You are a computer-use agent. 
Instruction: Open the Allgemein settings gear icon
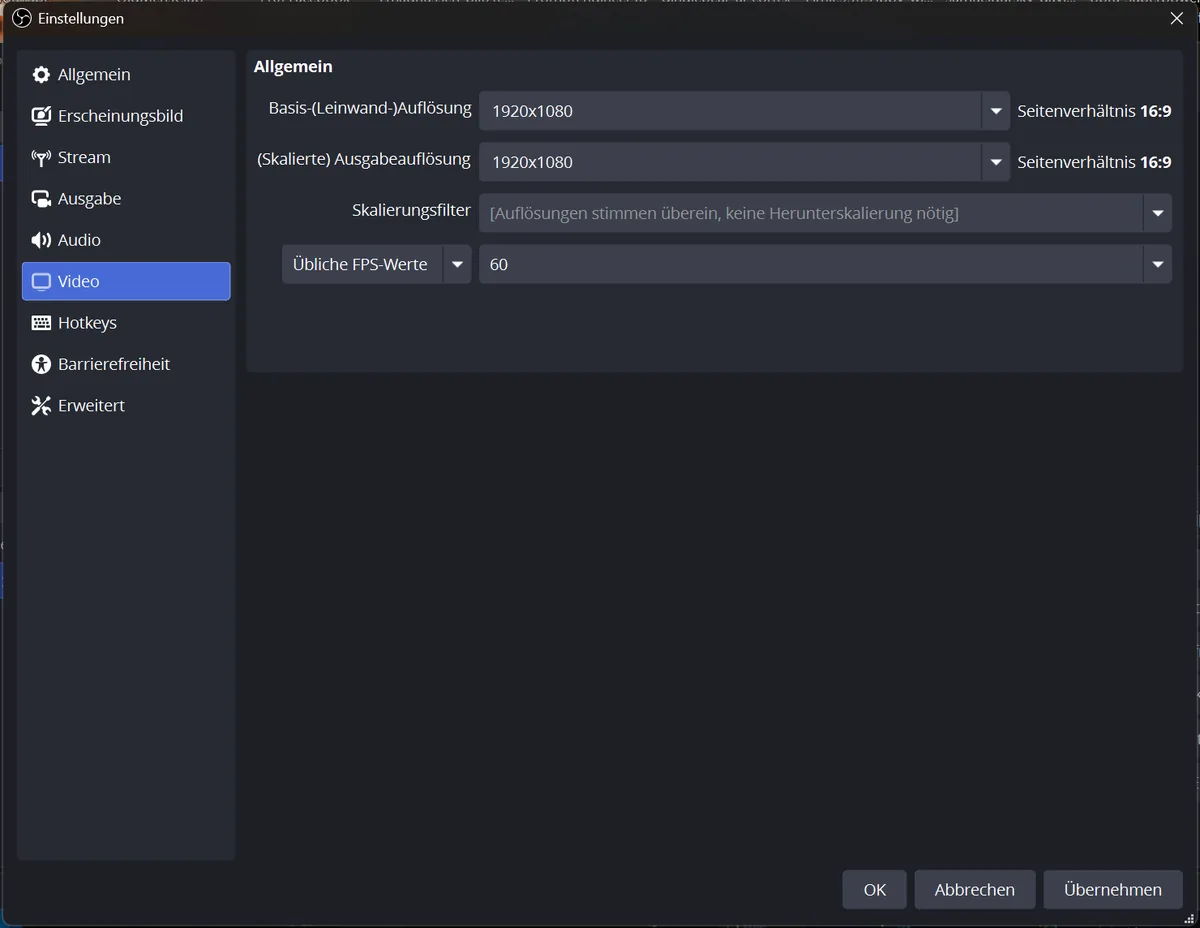pos(41,75)
